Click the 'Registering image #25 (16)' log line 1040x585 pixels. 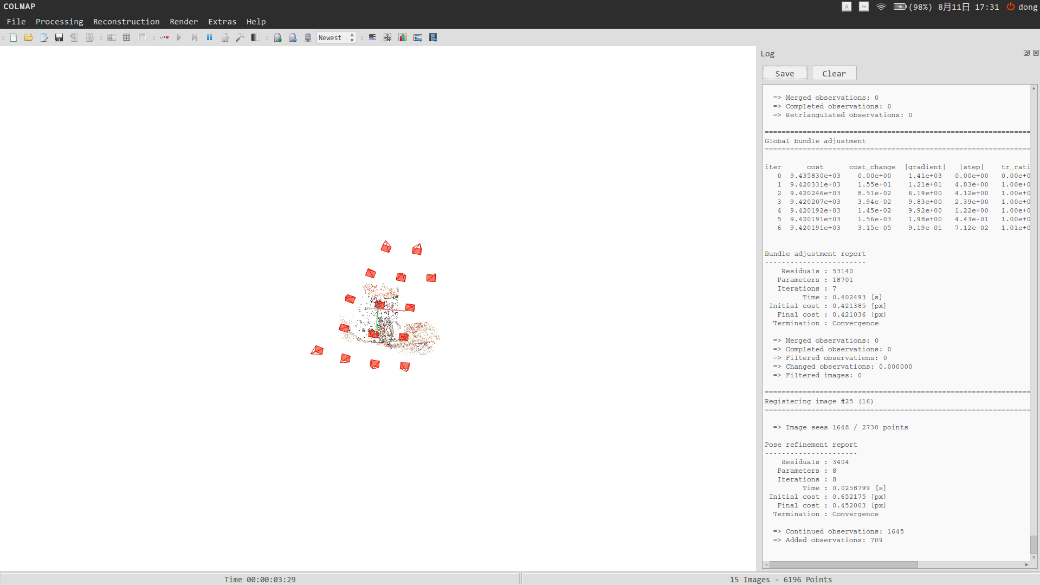pyautogui.click(x=819, y=401)
